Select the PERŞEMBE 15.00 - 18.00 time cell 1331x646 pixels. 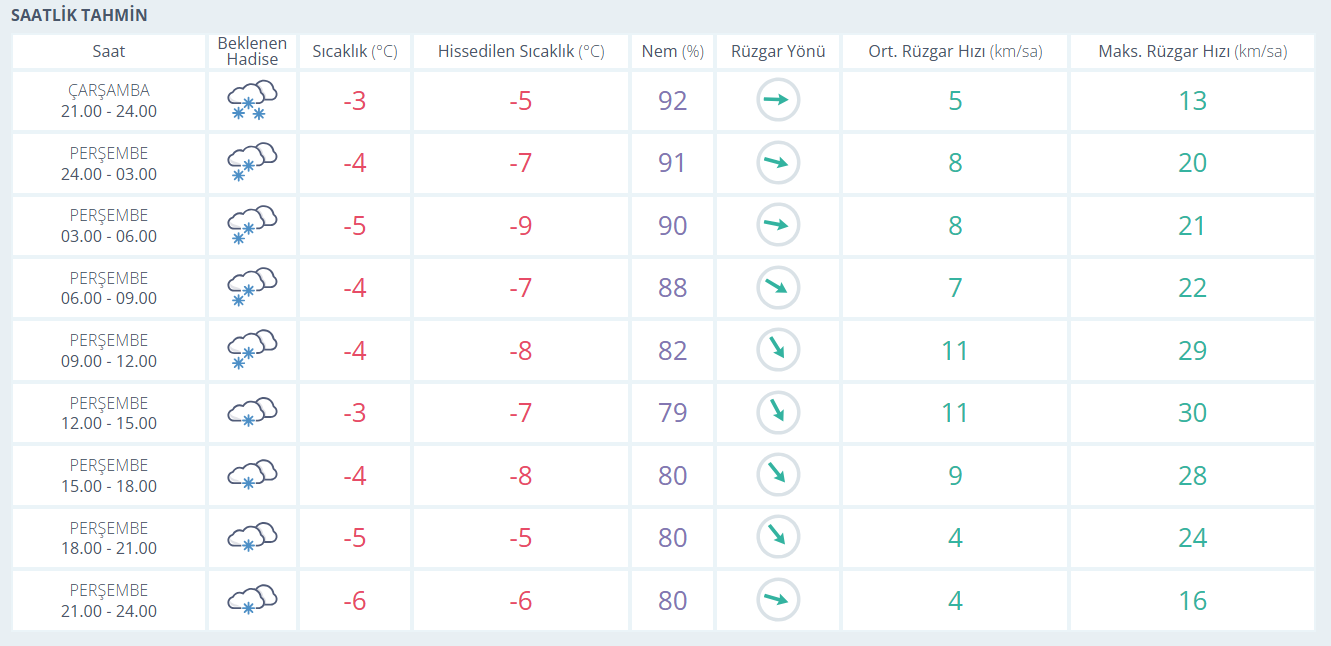tap(109, 476)
